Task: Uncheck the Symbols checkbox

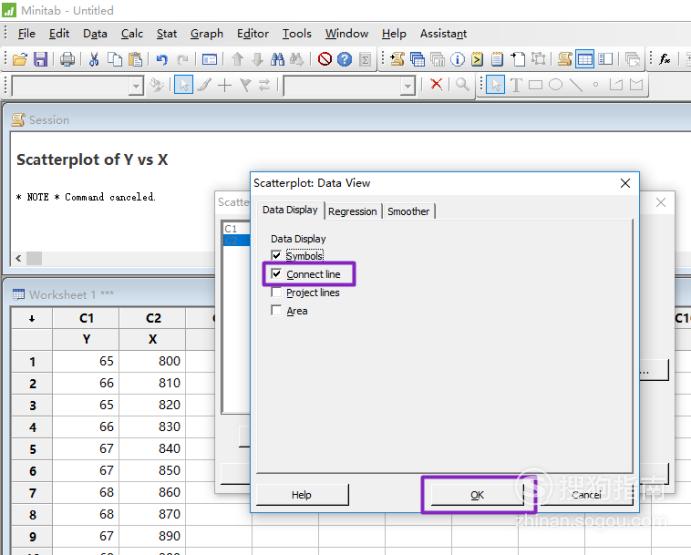Action: (x=276, y=256)
